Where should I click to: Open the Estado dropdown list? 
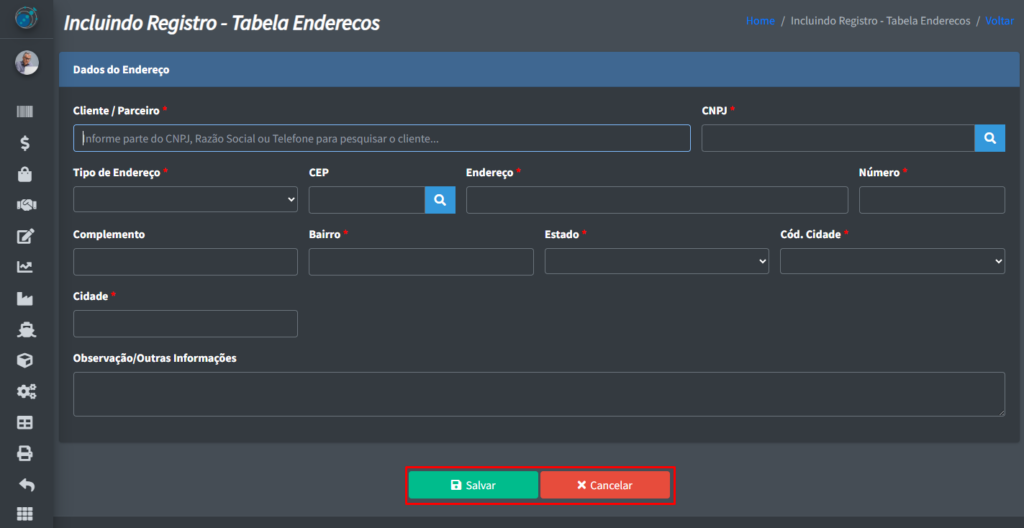[x=656, y=262]
